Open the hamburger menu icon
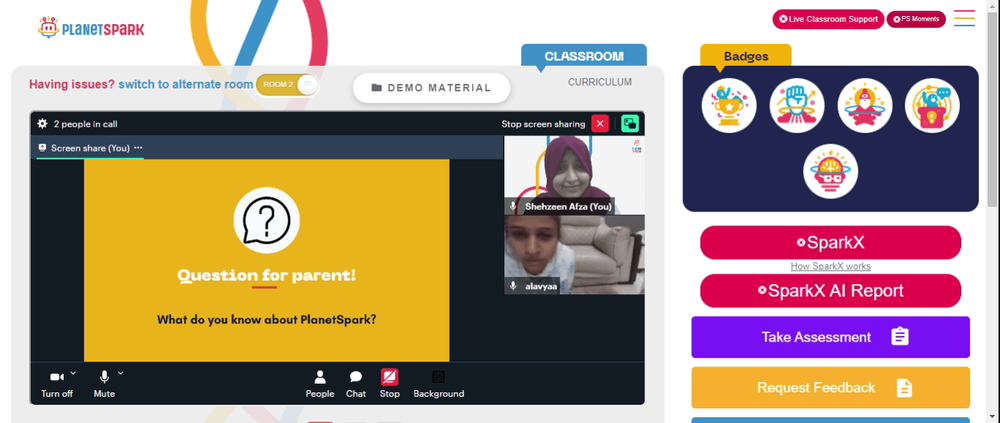 click(964, 18)
